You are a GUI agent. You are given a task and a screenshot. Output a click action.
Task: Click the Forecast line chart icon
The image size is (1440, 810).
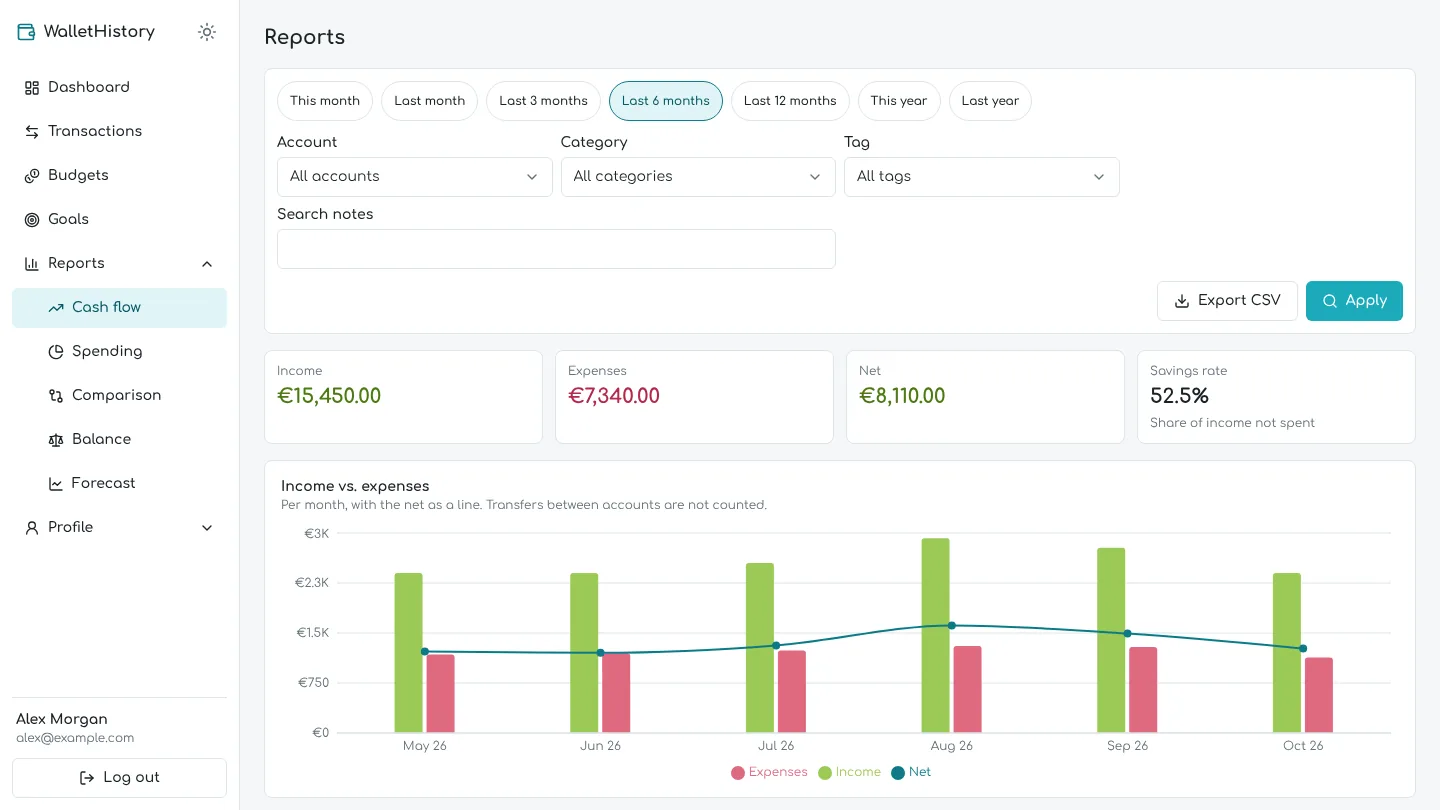coord(56,484)
